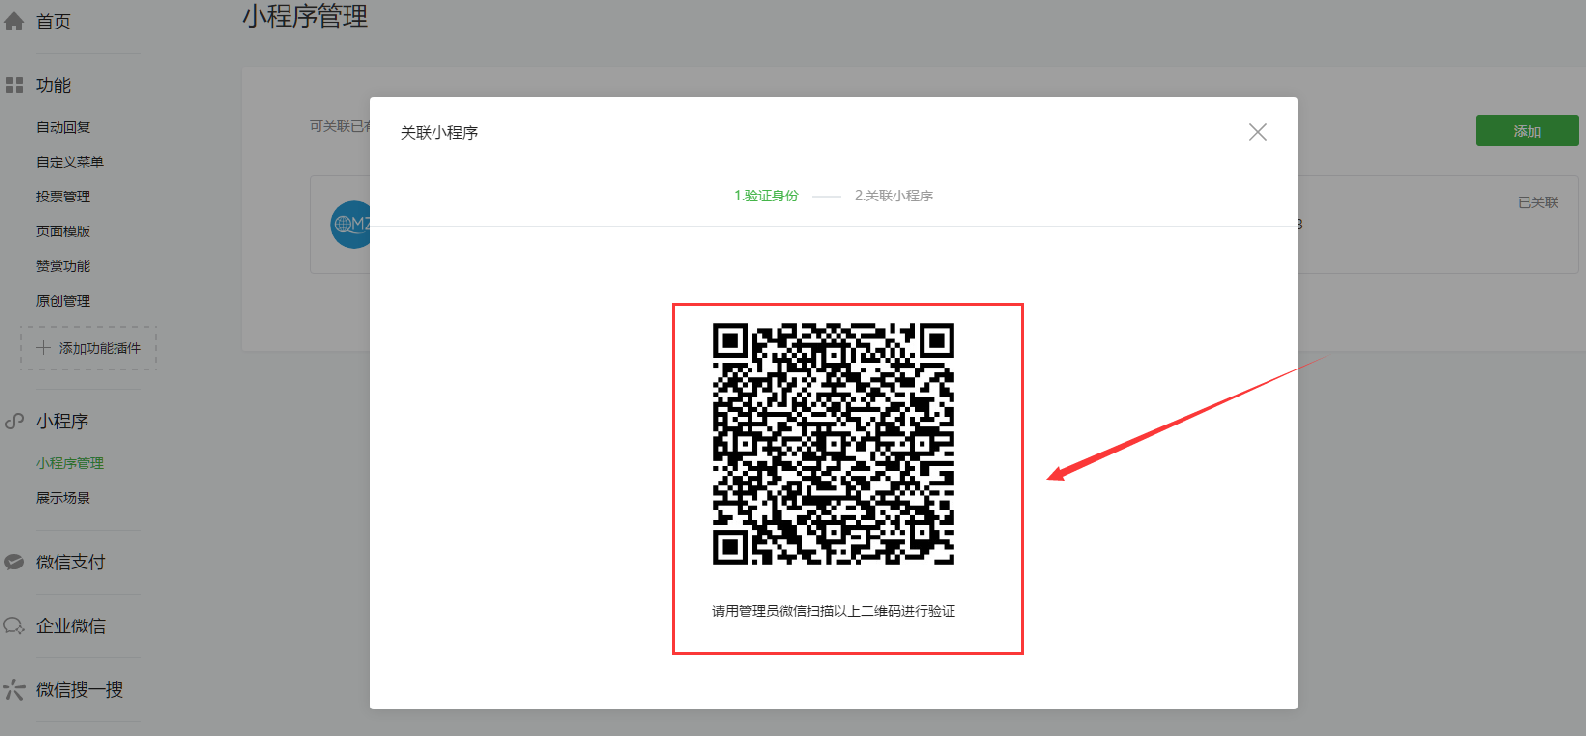
Task: Click the plus icon in 添加功能插件
Action: point(43,348)
